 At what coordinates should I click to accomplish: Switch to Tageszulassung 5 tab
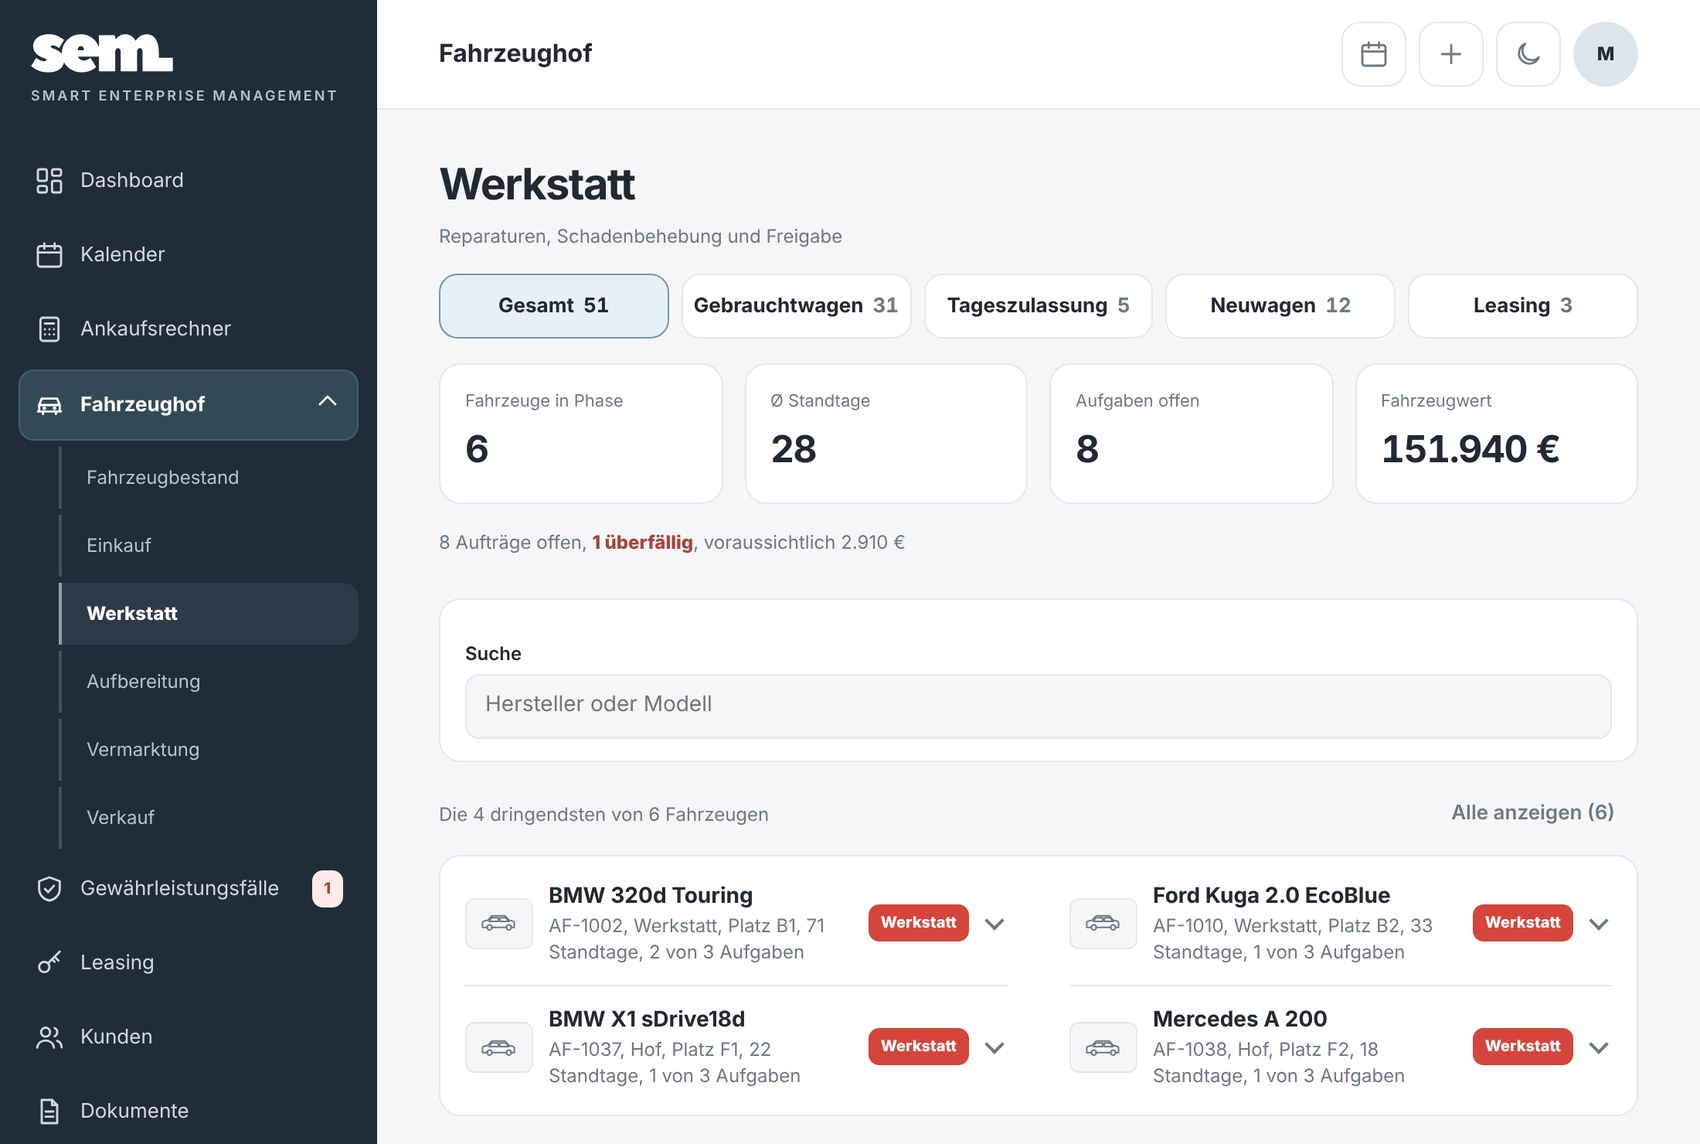click(1038, 306)
